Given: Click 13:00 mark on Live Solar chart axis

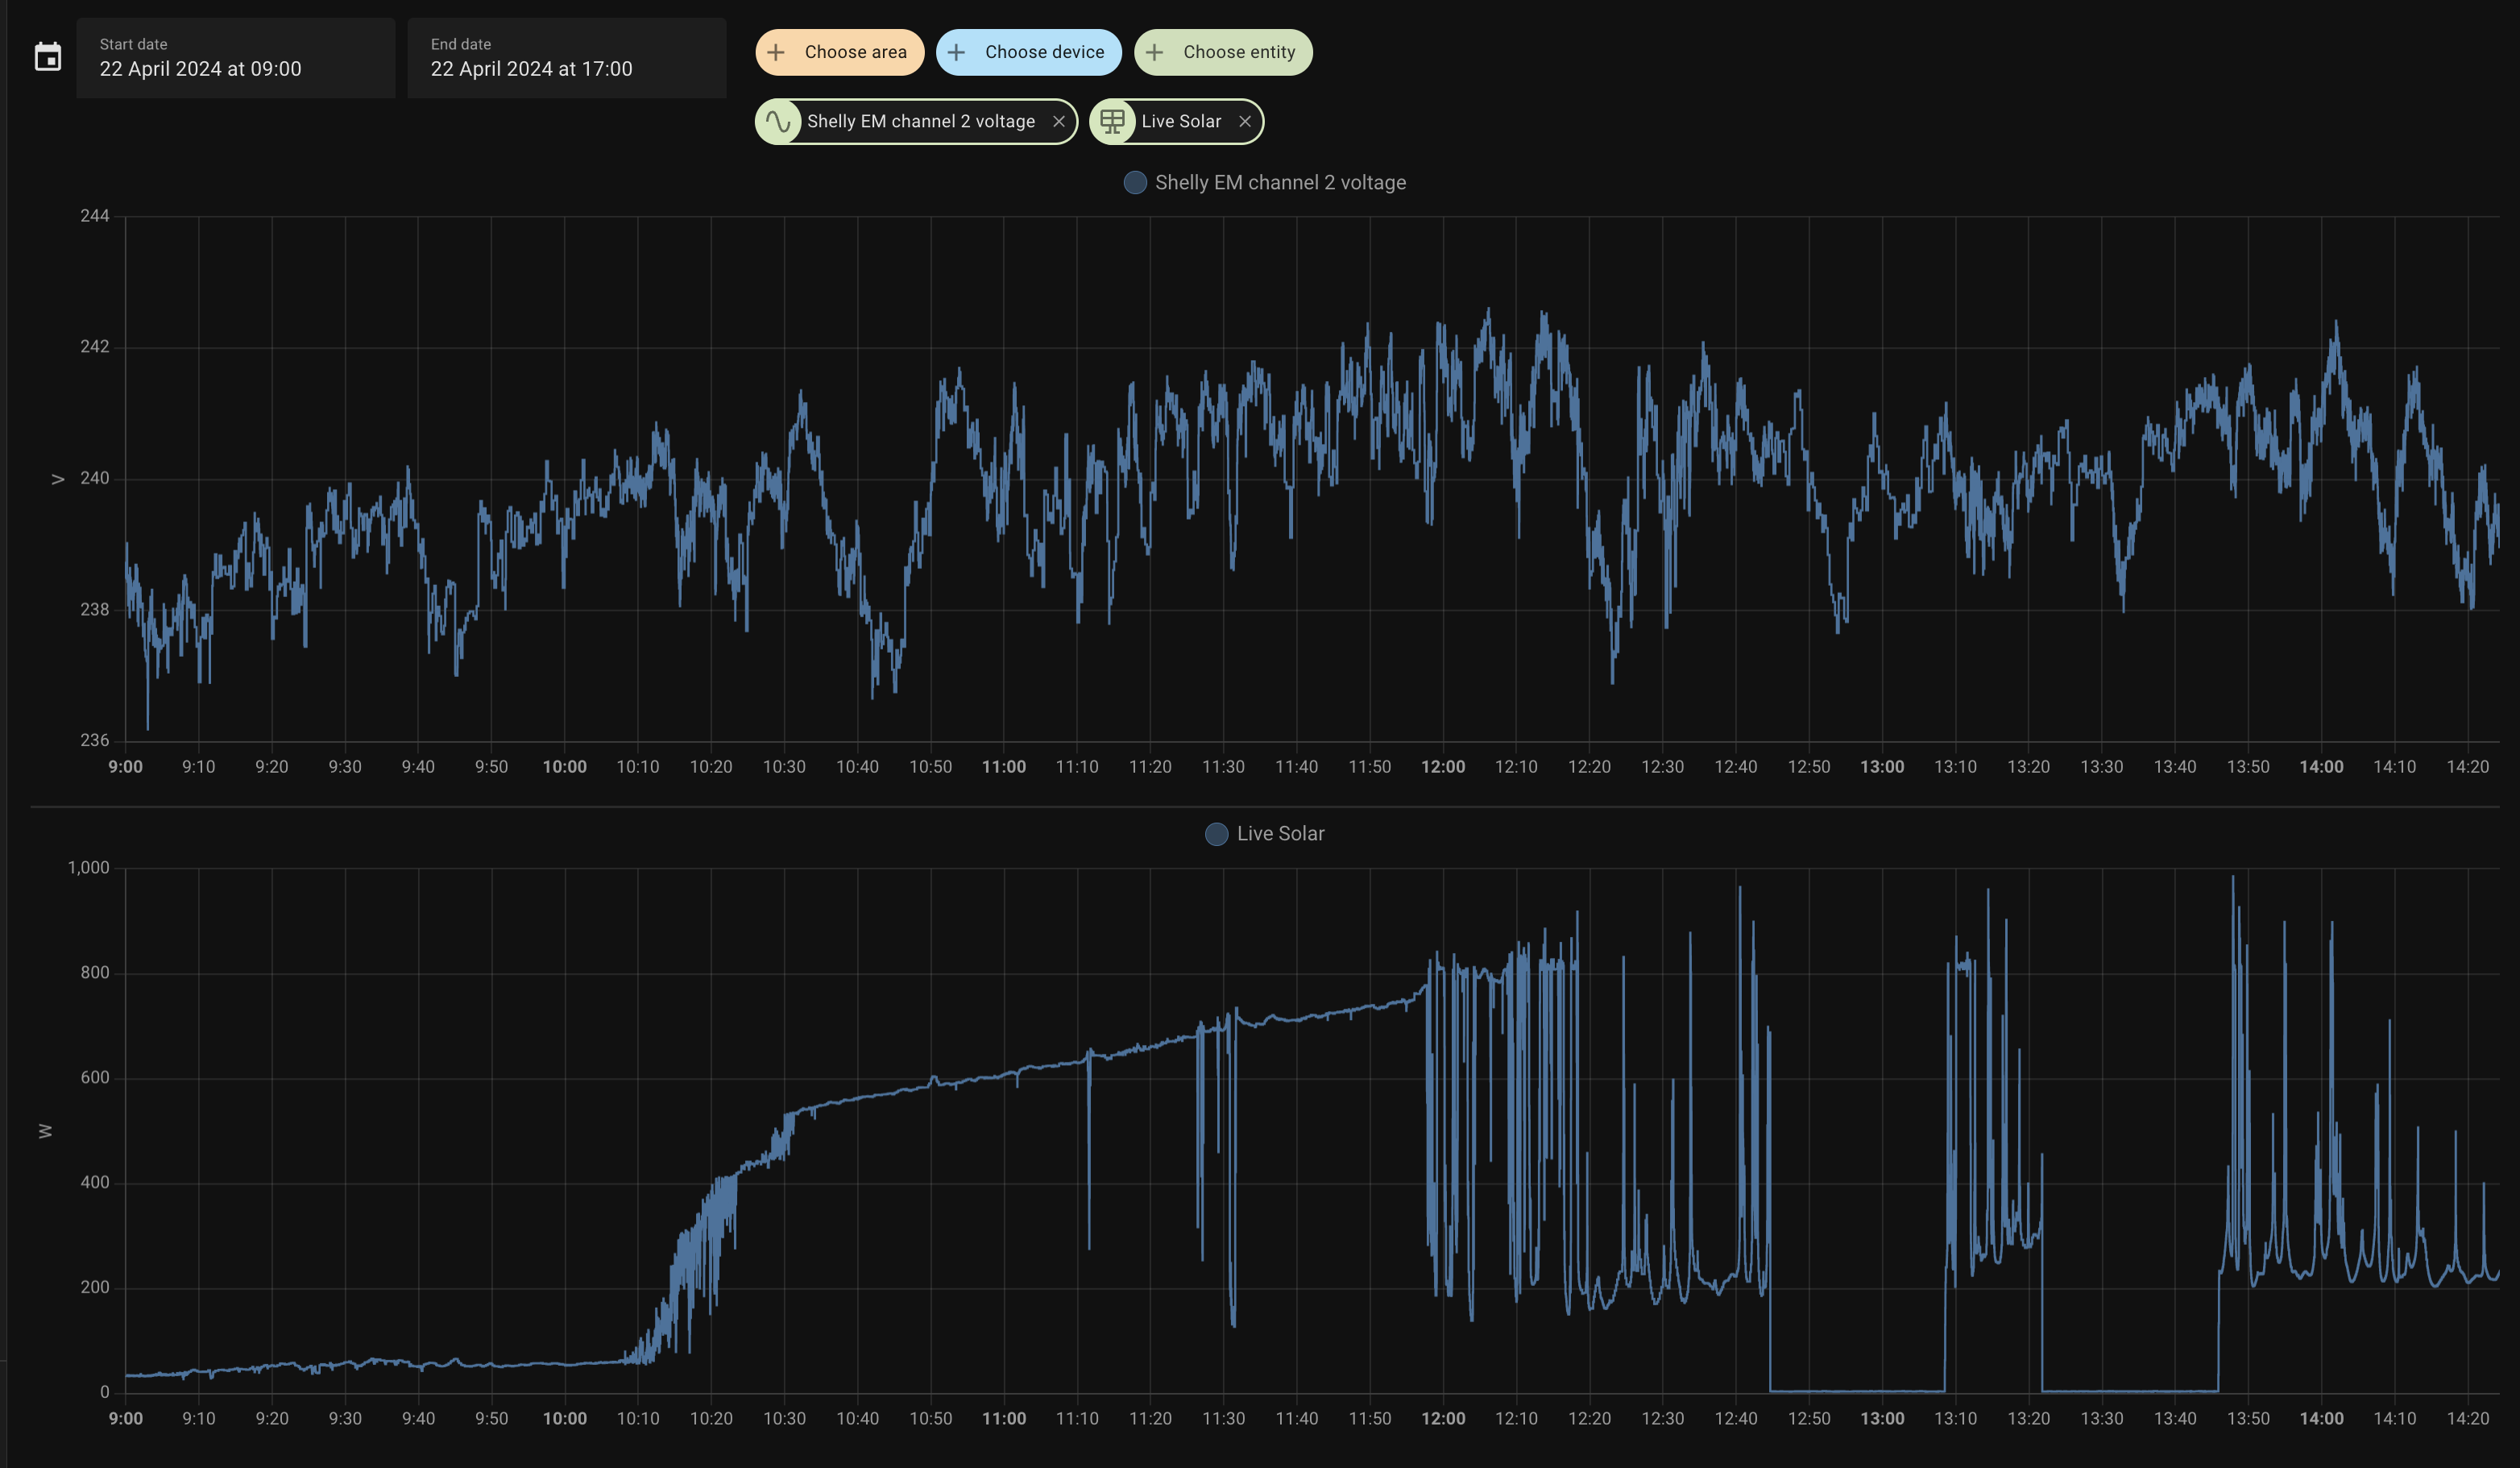Looking at the screenshot, I should pos(1882,1419).
